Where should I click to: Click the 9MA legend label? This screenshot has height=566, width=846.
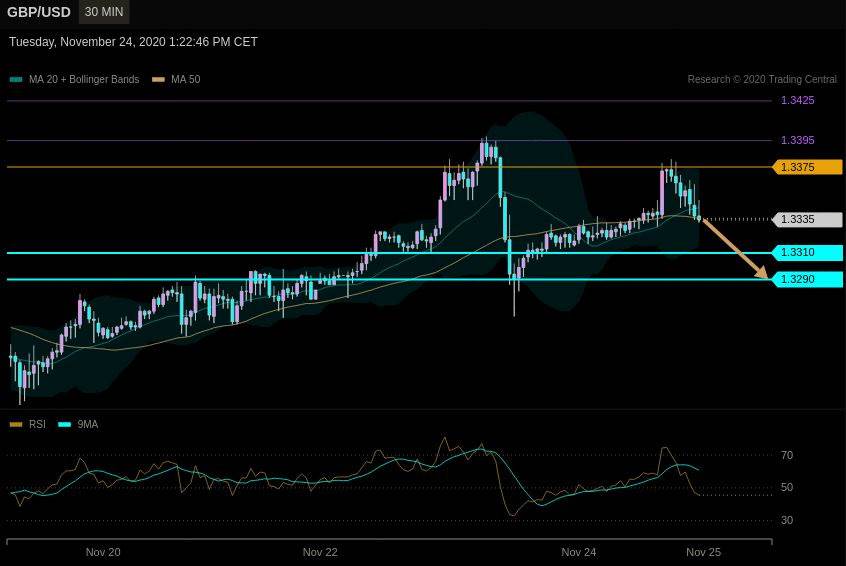coord(88,425)
